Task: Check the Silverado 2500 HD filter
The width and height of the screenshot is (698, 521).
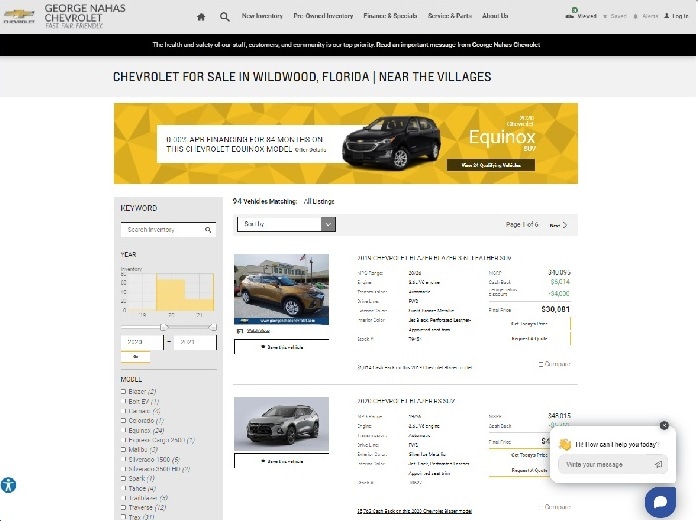Action: [x=123, y=469]
